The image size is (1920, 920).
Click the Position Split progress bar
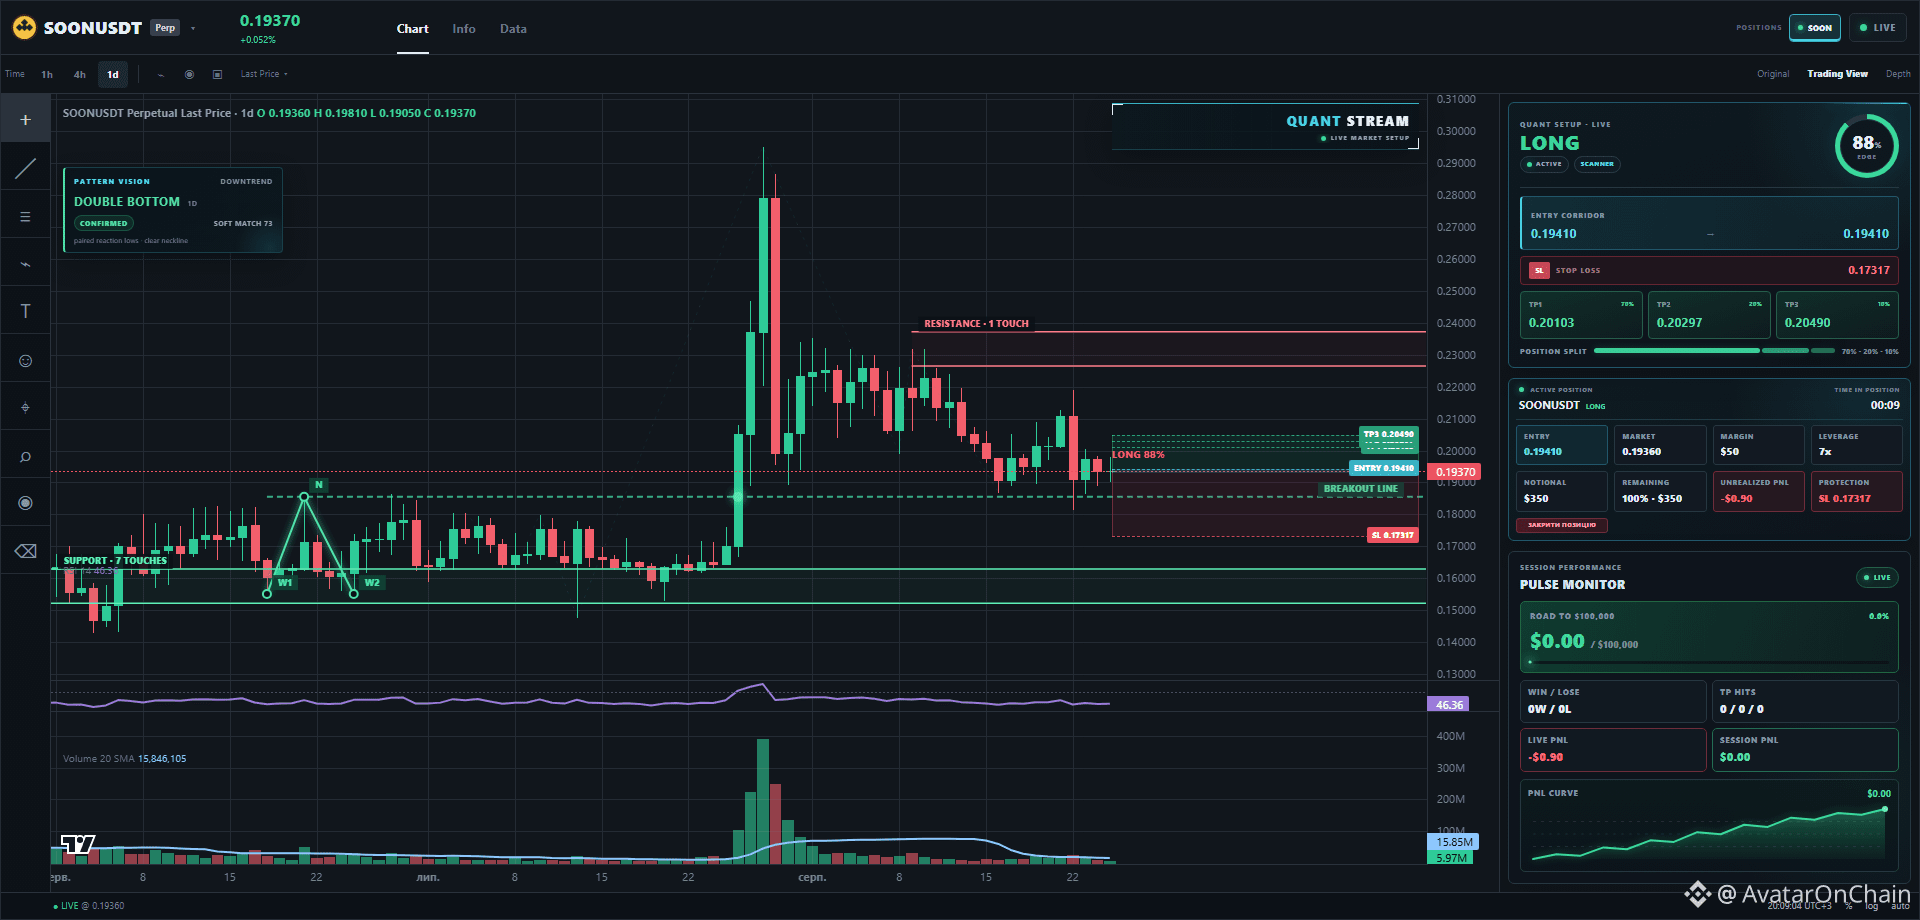click(x=1715, y=351)
